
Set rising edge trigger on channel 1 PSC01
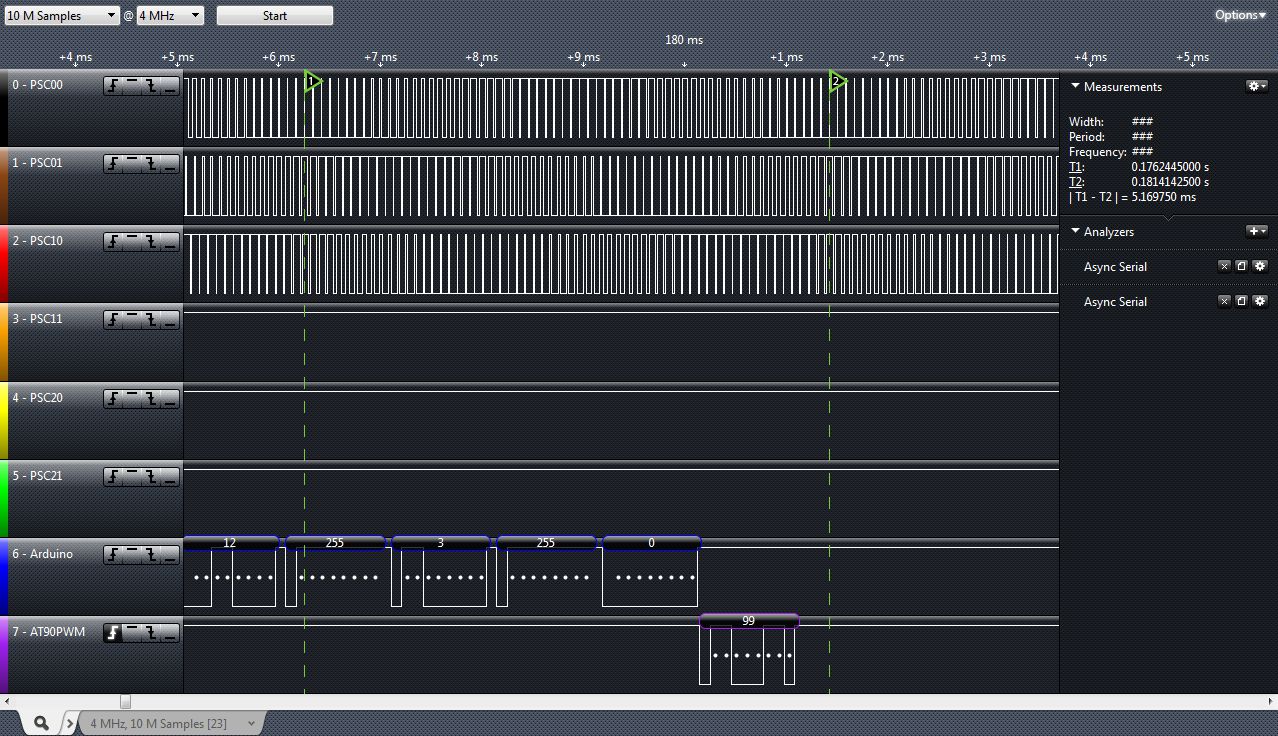click(x=113, y=164)
